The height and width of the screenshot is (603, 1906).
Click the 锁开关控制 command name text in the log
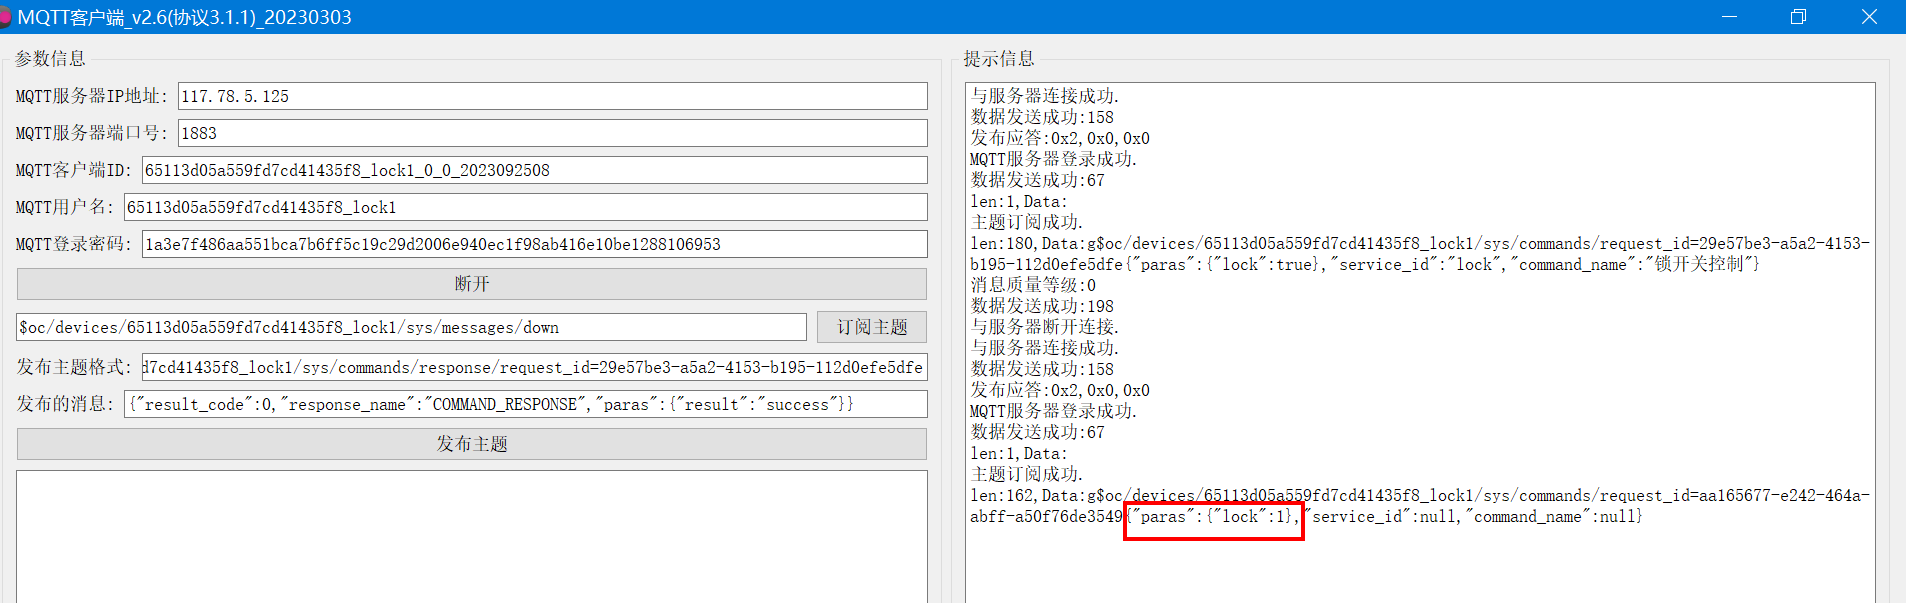pos(1698,264)
